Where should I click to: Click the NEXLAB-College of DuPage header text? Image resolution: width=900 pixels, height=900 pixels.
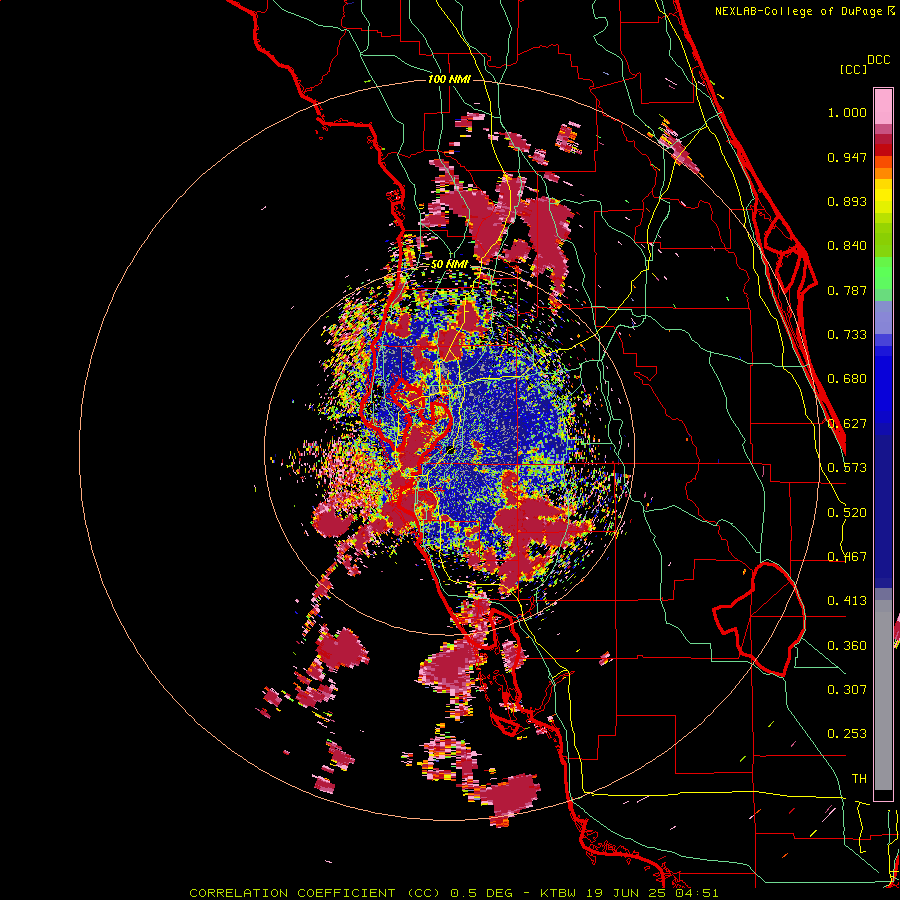pyautogui.click(x=801, y=11)
